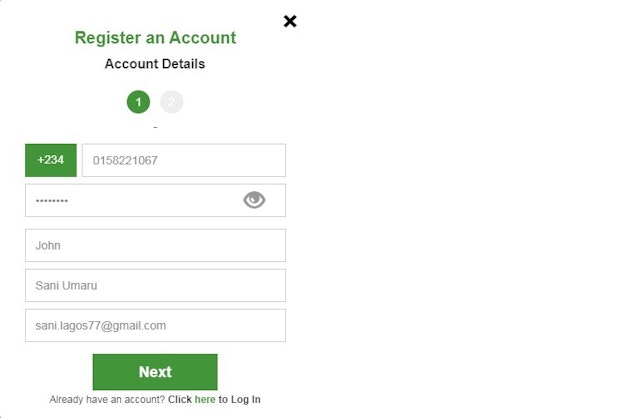
Task: Select the Sani Umaru last name field
Action: click(x=155, y=285)
